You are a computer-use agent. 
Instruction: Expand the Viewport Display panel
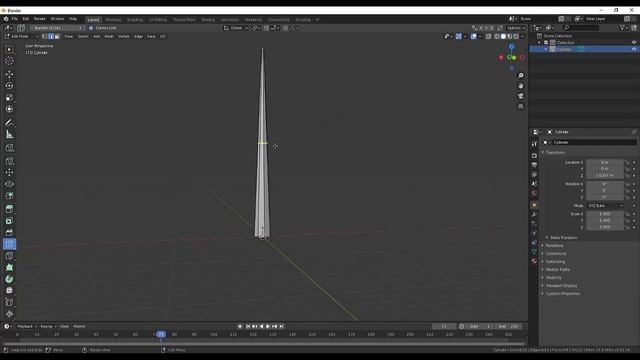(561, 286)
